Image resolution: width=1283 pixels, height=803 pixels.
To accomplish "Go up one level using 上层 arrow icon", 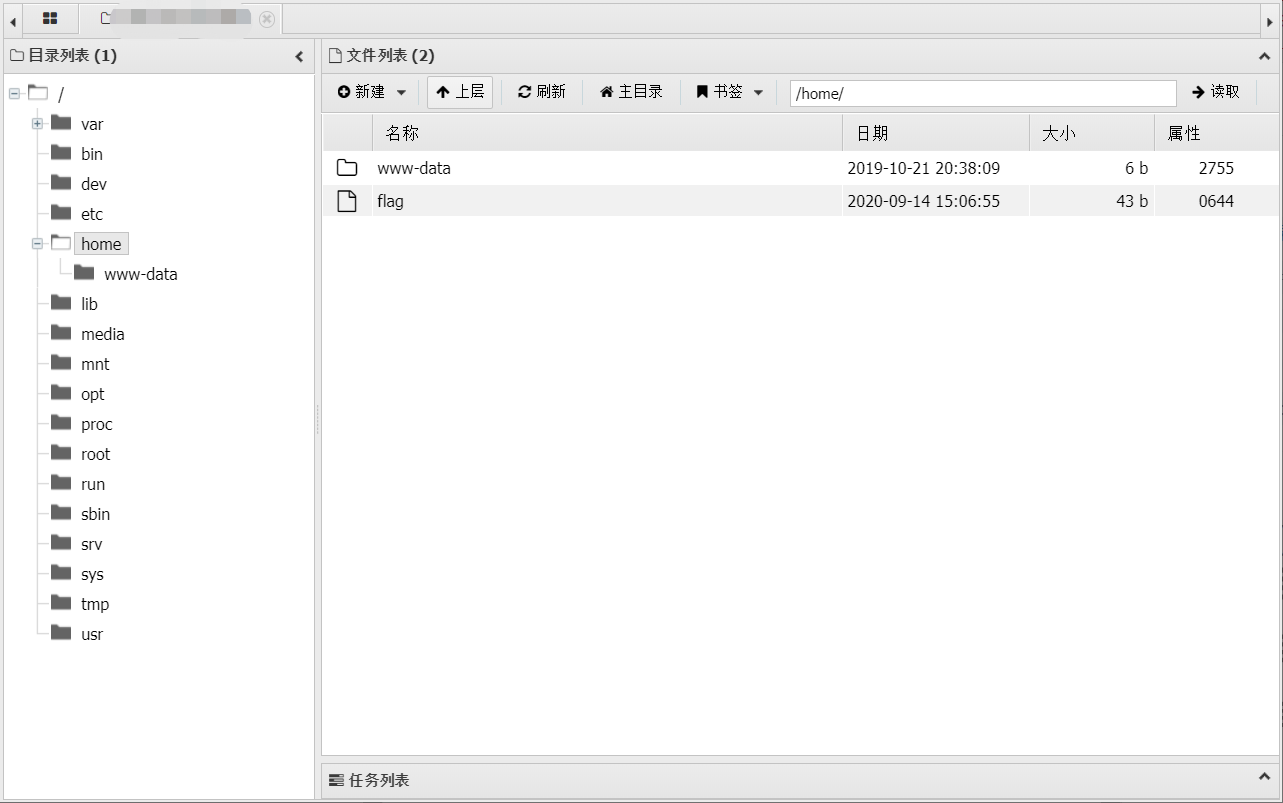I will pos(443,92).
